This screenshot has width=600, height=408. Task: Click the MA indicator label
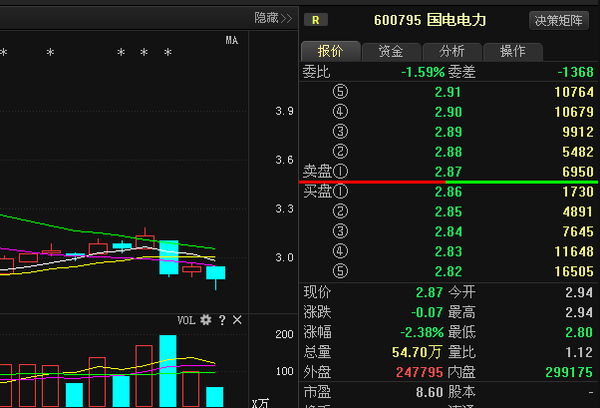pyautogui.click(x=232, y=40)
